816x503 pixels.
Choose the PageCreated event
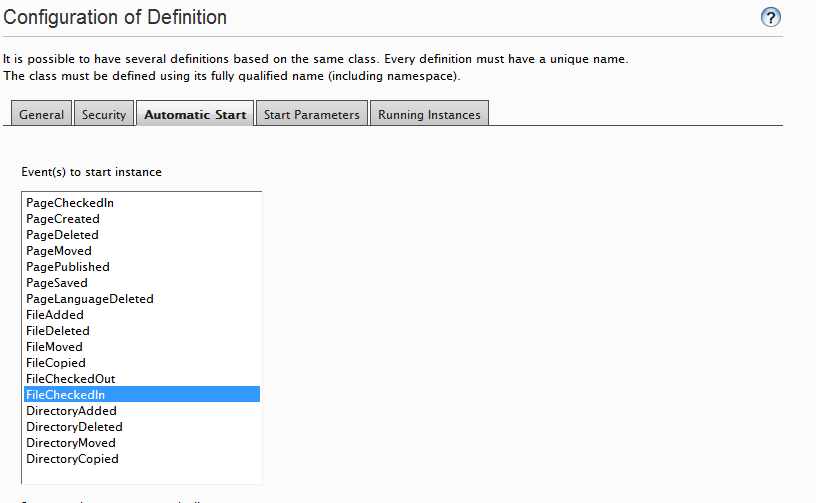[63, 219]
